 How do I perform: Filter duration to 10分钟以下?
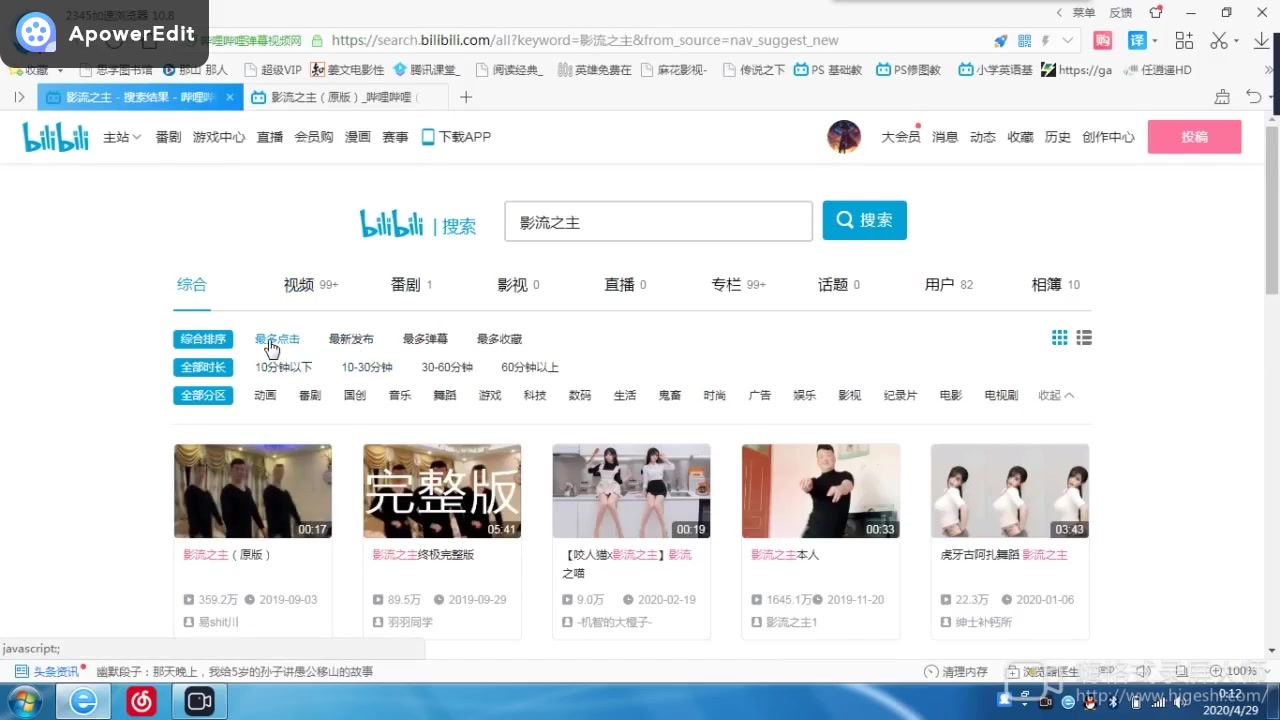pos(284,367)
